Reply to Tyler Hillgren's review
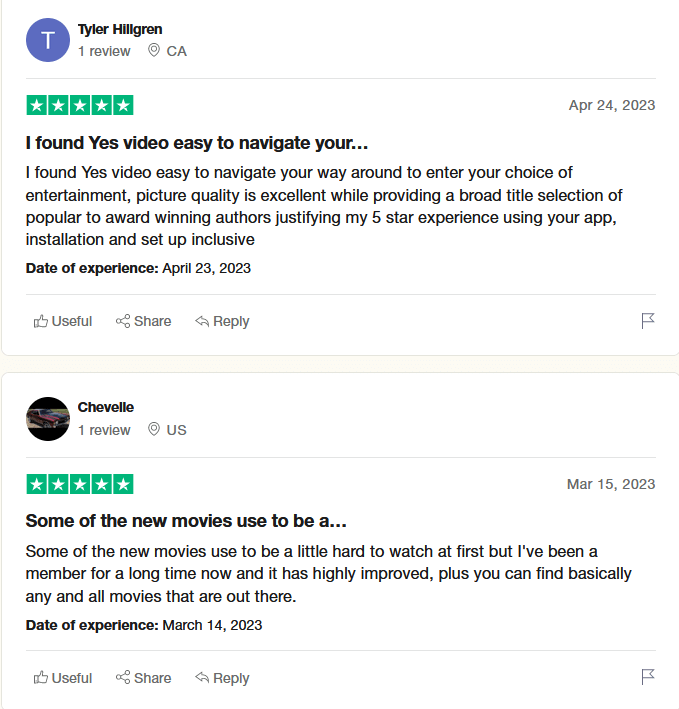Screen dimensions: 679x709 click(x=222, y=321)
